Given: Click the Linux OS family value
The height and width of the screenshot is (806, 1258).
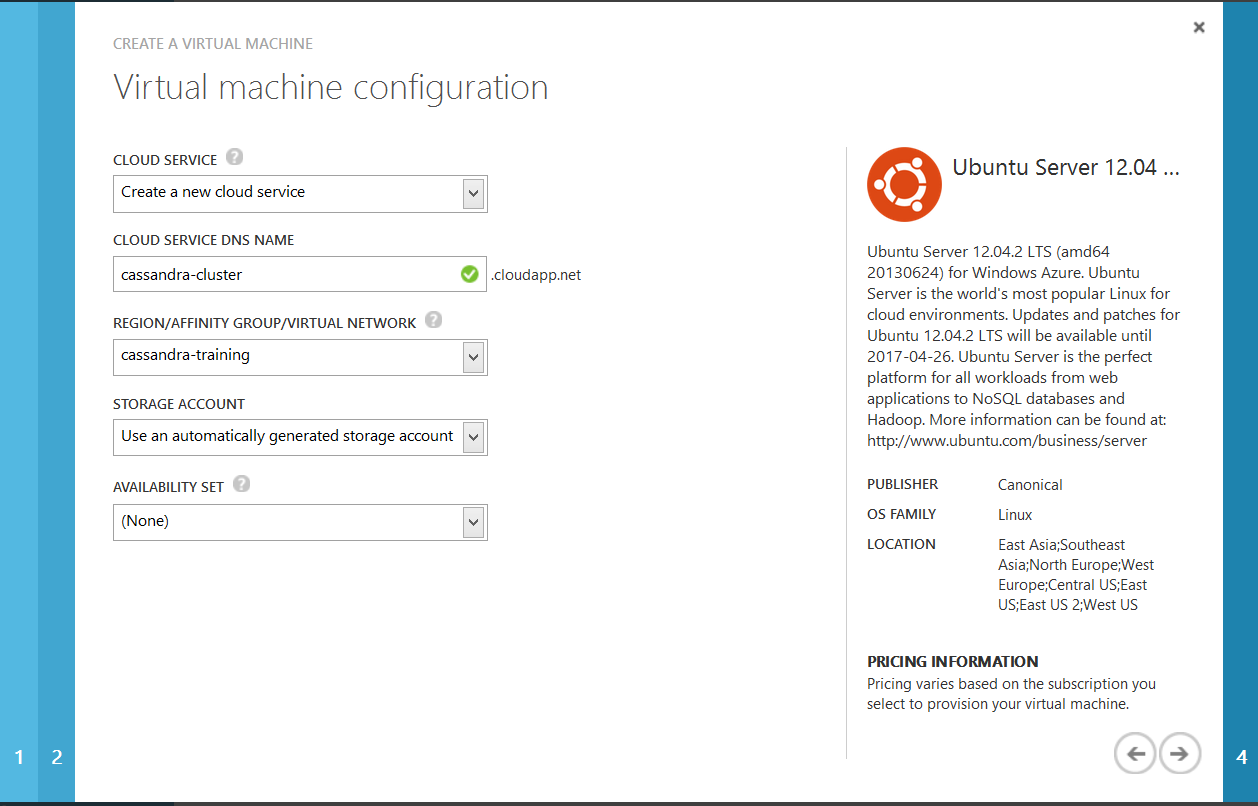Looking at the screenshot, I should click(x=1015, y=515).
